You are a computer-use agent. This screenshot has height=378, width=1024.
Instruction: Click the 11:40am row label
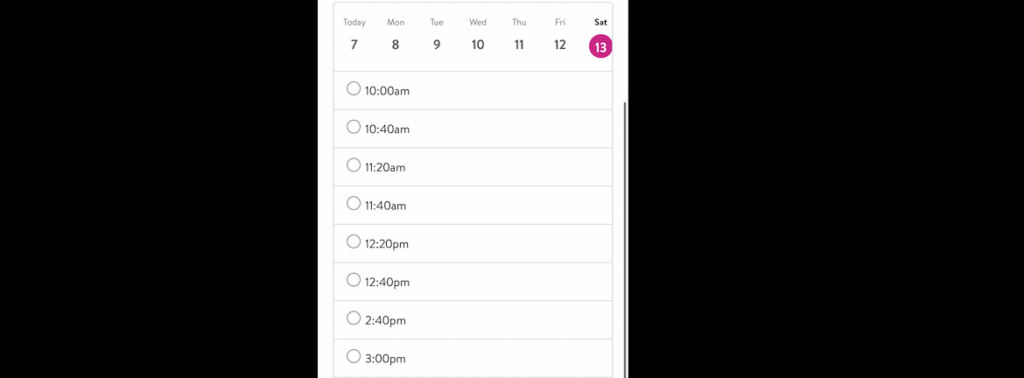pyautogui.click(x=385, y=206)
